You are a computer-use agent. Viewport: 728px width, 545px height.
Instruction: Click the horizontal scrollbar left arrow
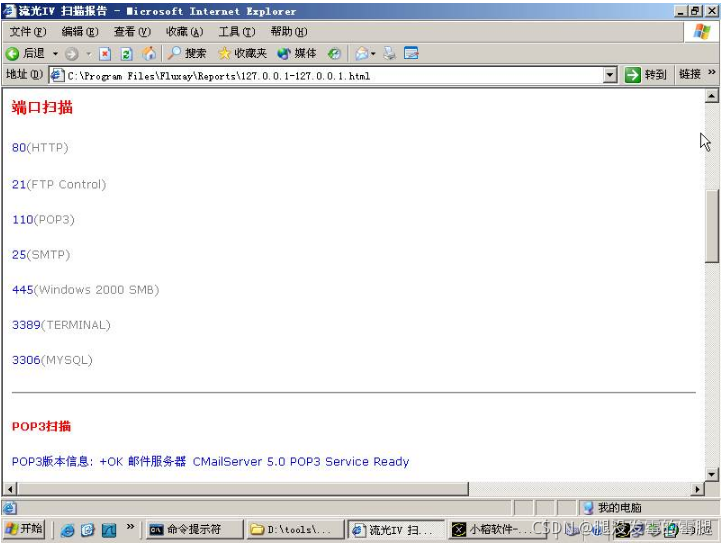pos(10,489)
